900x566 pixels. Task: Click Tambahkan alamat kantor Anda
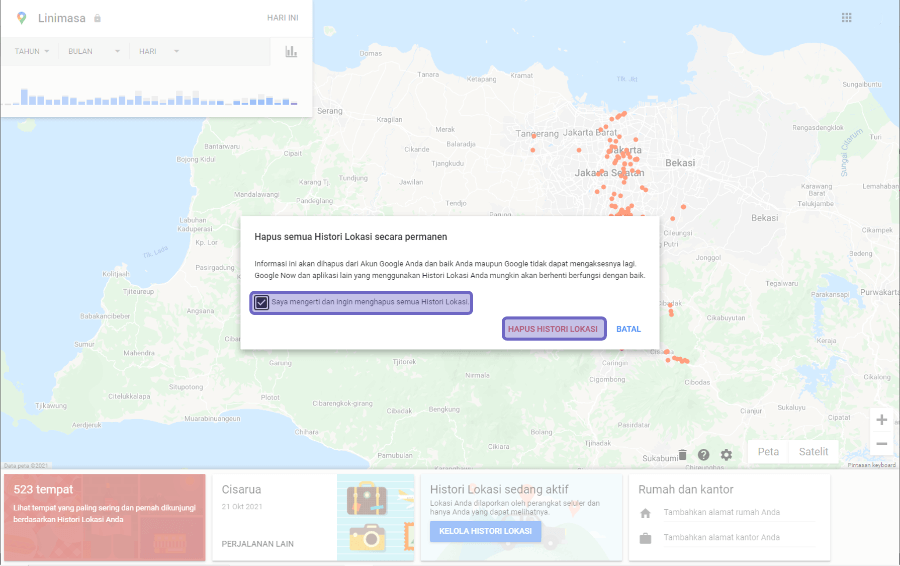pos(721,537)
